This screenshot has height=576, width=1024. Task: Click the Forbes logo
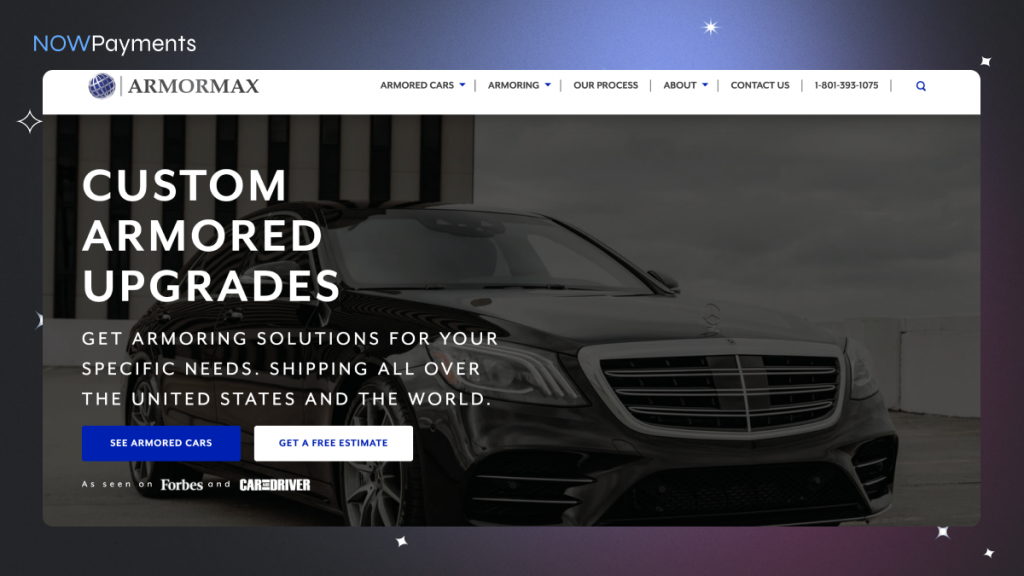(x=182, y=485)
